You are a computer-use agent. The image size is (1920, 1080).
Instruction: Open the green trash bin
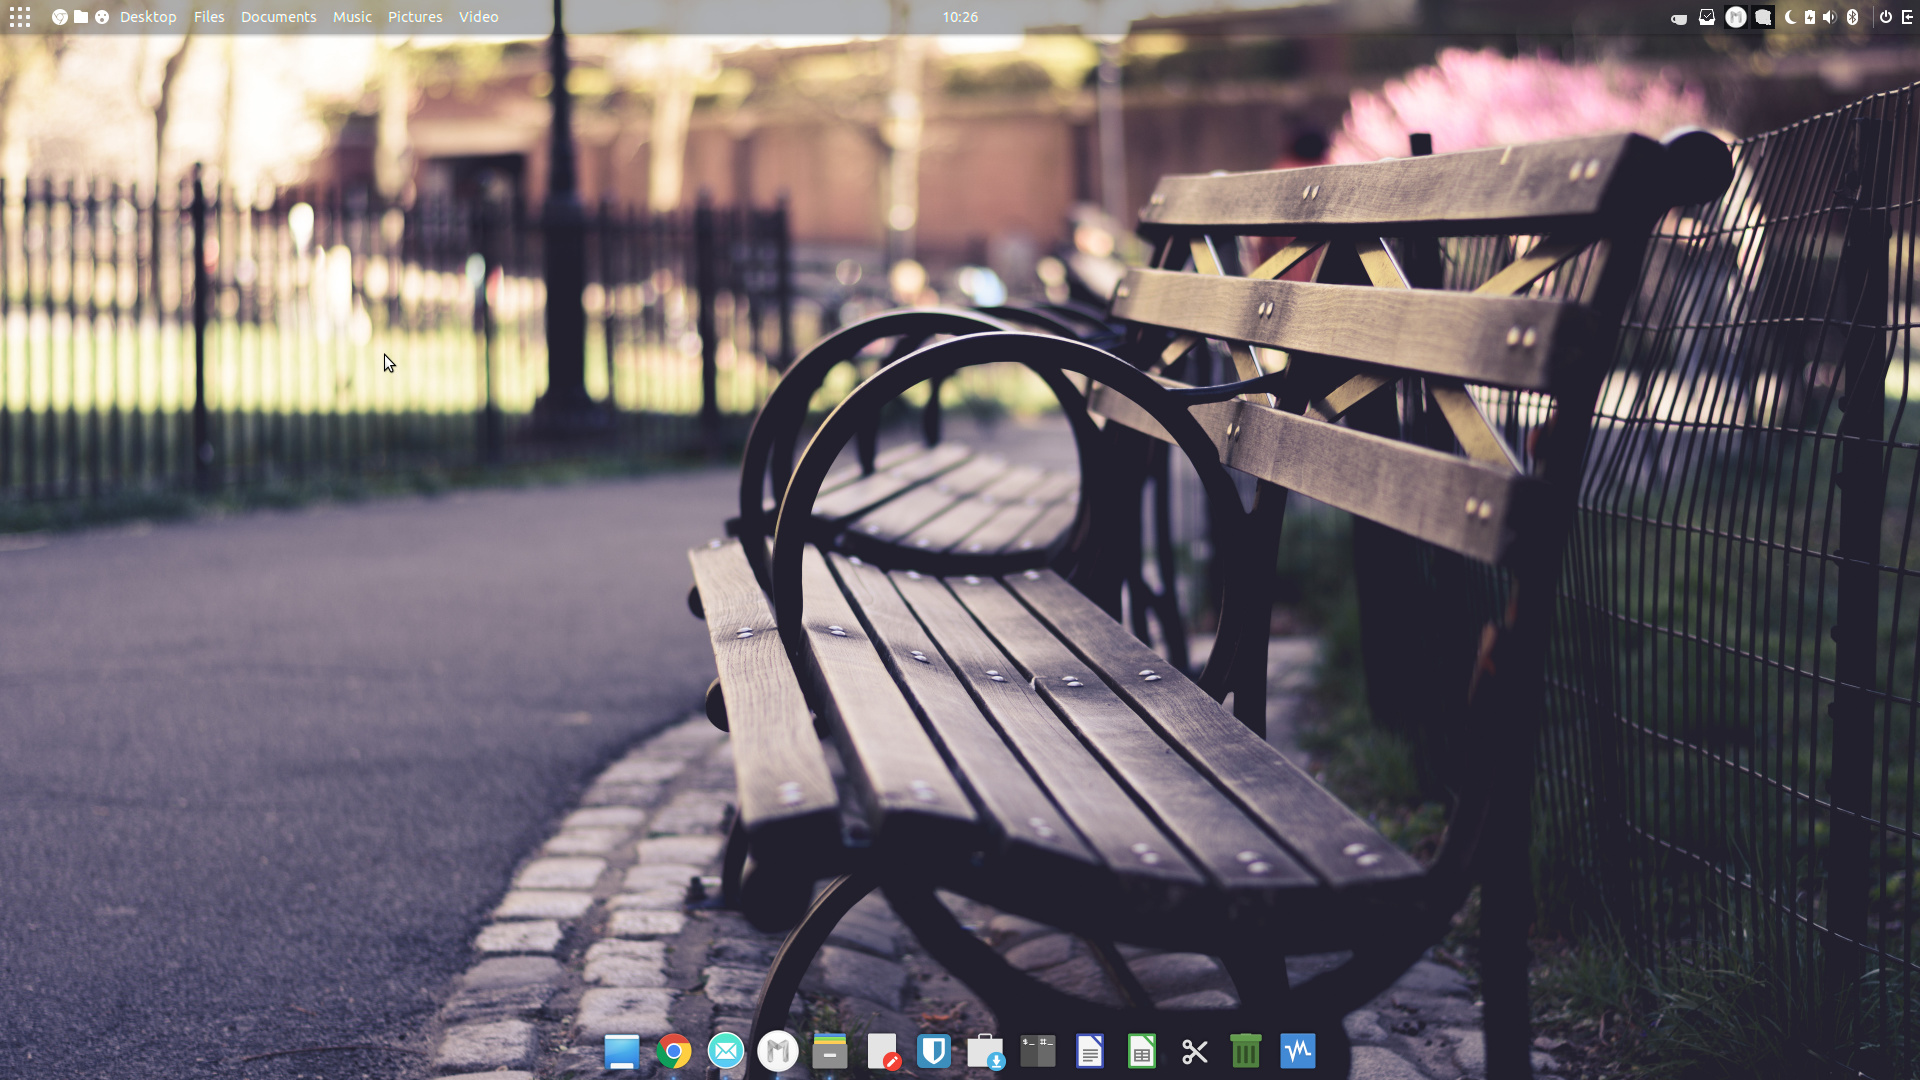[x=1246, y=1052]
